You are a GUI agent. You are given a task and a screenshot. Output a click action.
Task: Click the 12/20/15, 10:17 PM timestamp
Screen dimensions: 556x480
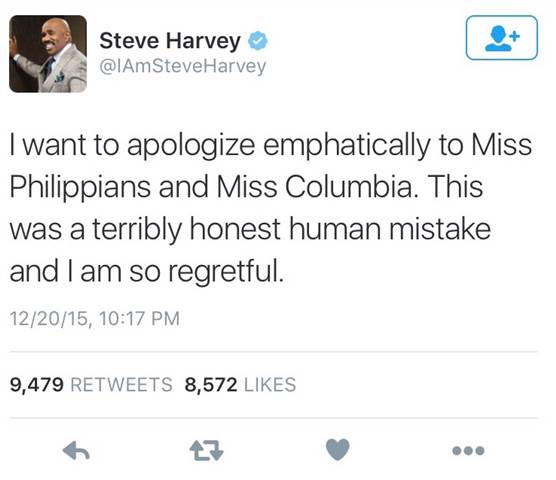[x=95, y=318]
